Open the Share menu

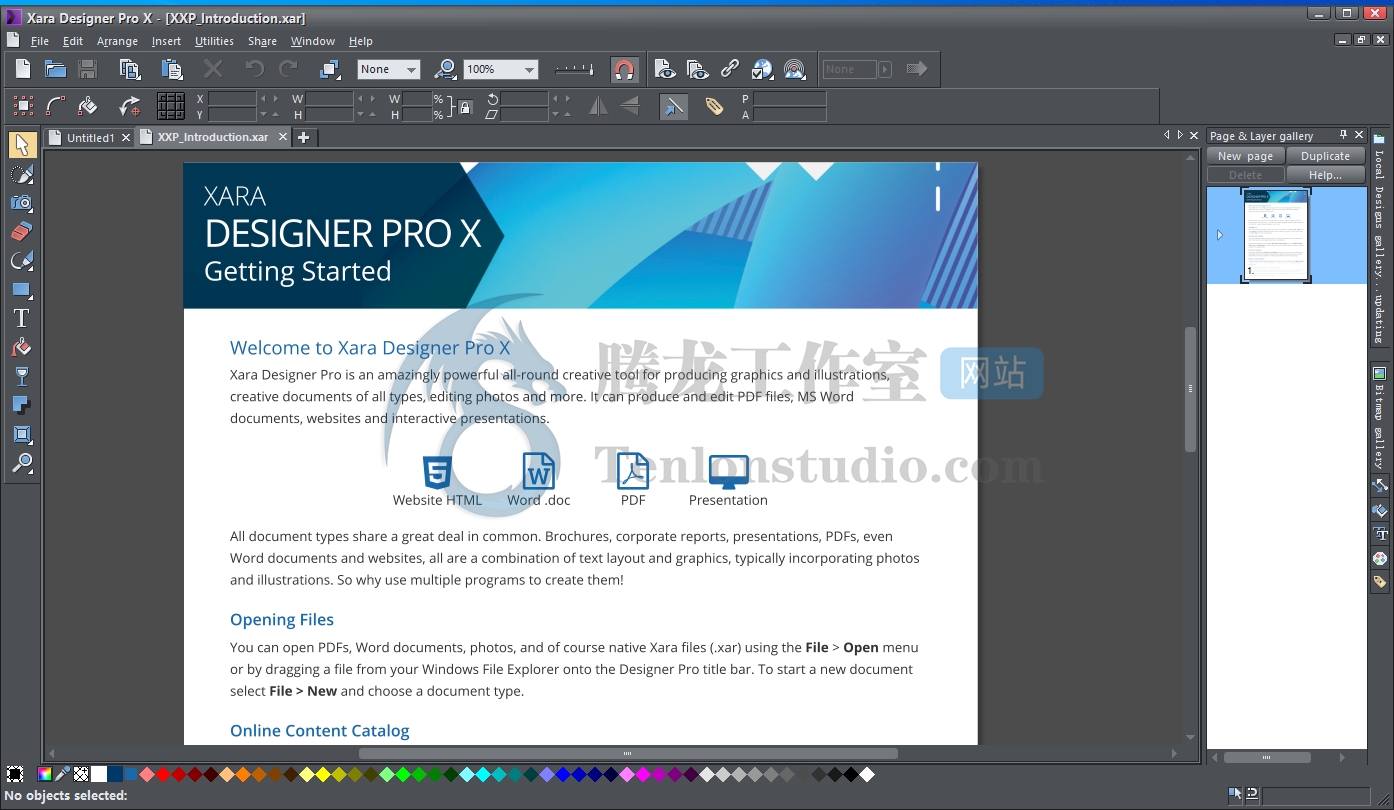pos(262,41)
